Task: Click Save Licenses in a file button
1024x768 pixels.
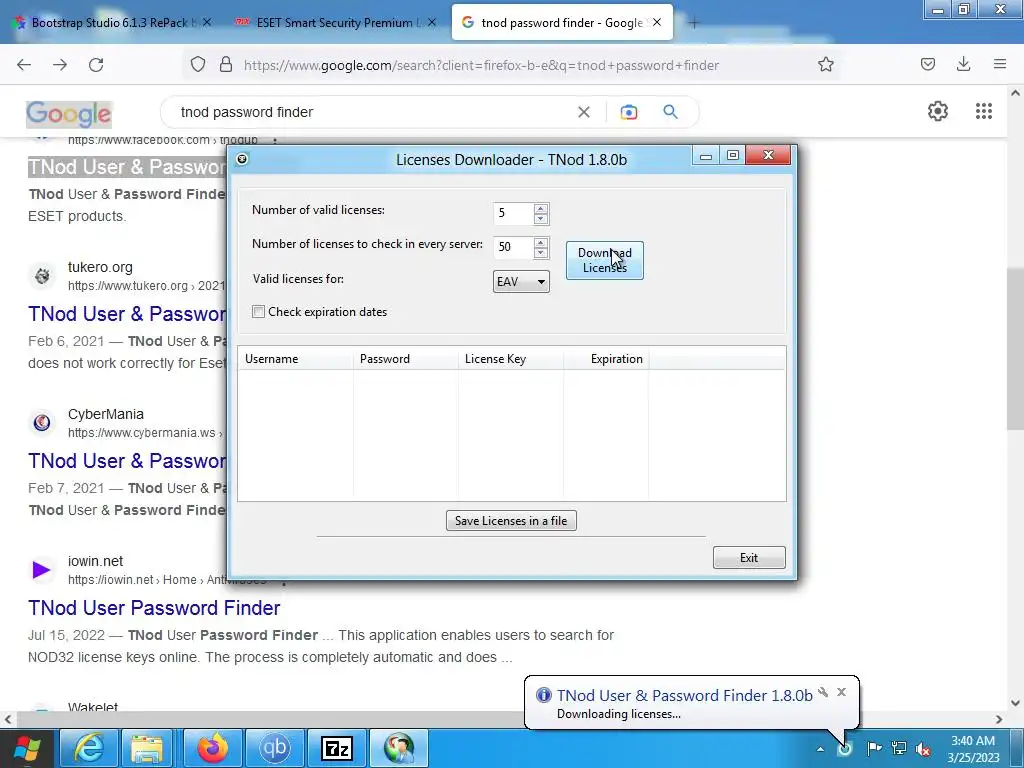Action: 511,520
